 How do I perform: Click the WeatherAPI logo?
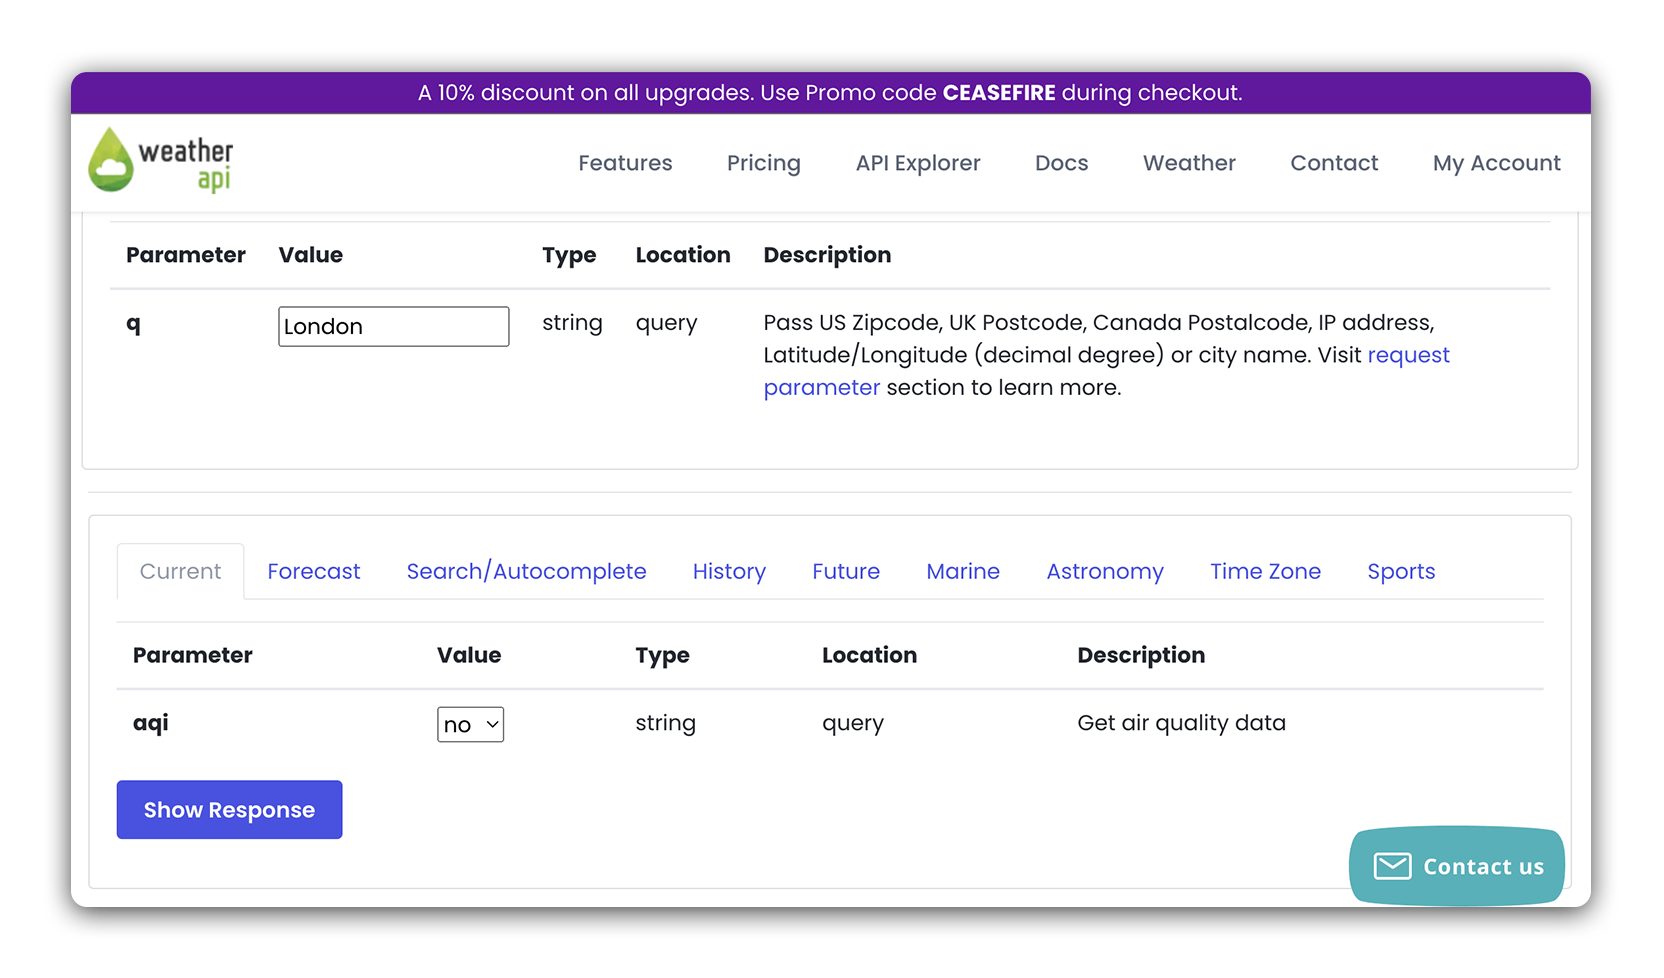click(160, 161)
